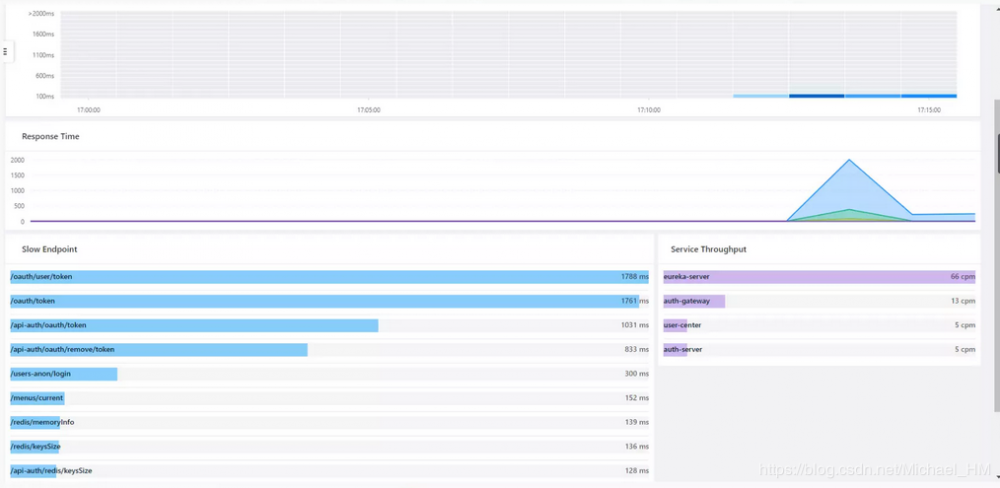
Task: Select /oauth/user/token slow endpoint bar
Action: [x=329, y=277]
